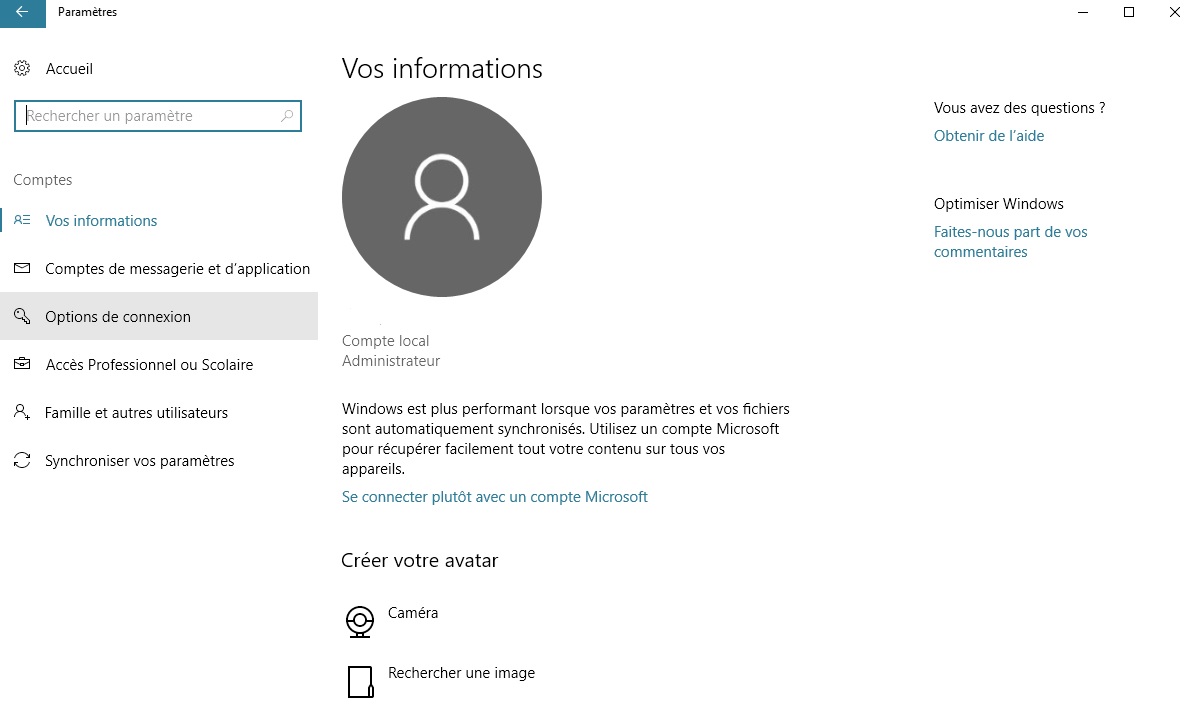1192x728 pixels.
Task: Click the sync arrows icon for Synchroniser
Action: point(22,461)
